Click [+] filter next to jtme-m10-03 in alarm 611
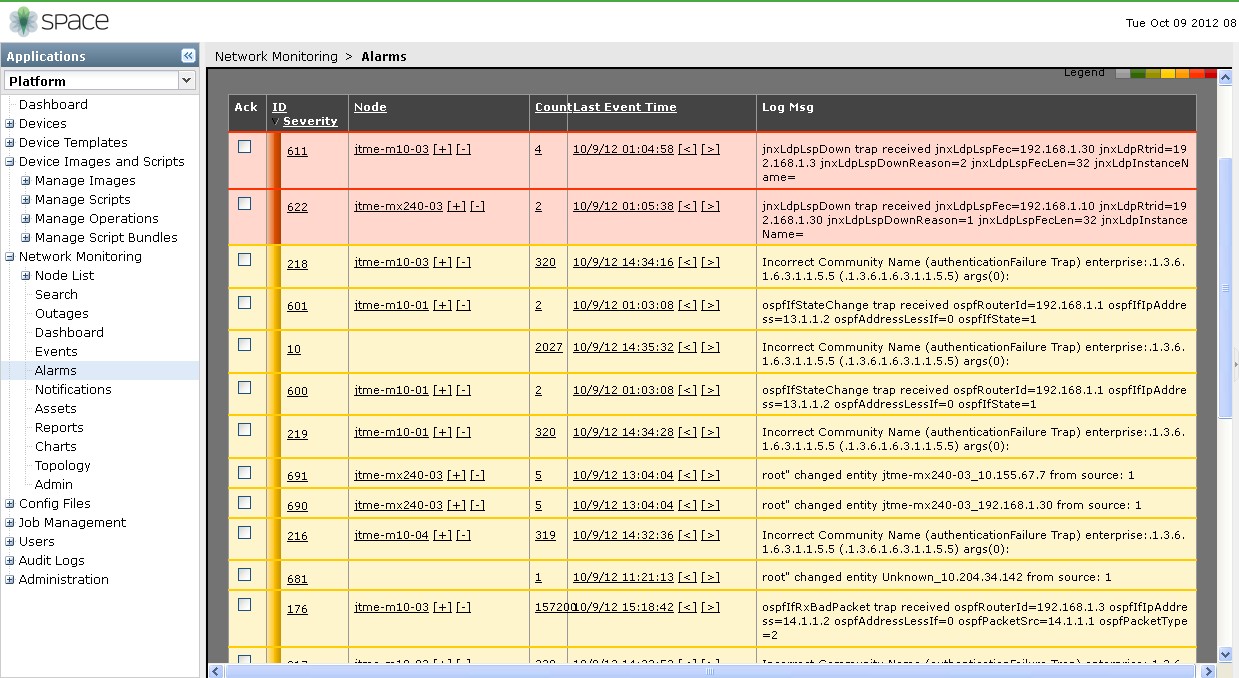This screenshot has width=1239, height=678. pos(442,150)
